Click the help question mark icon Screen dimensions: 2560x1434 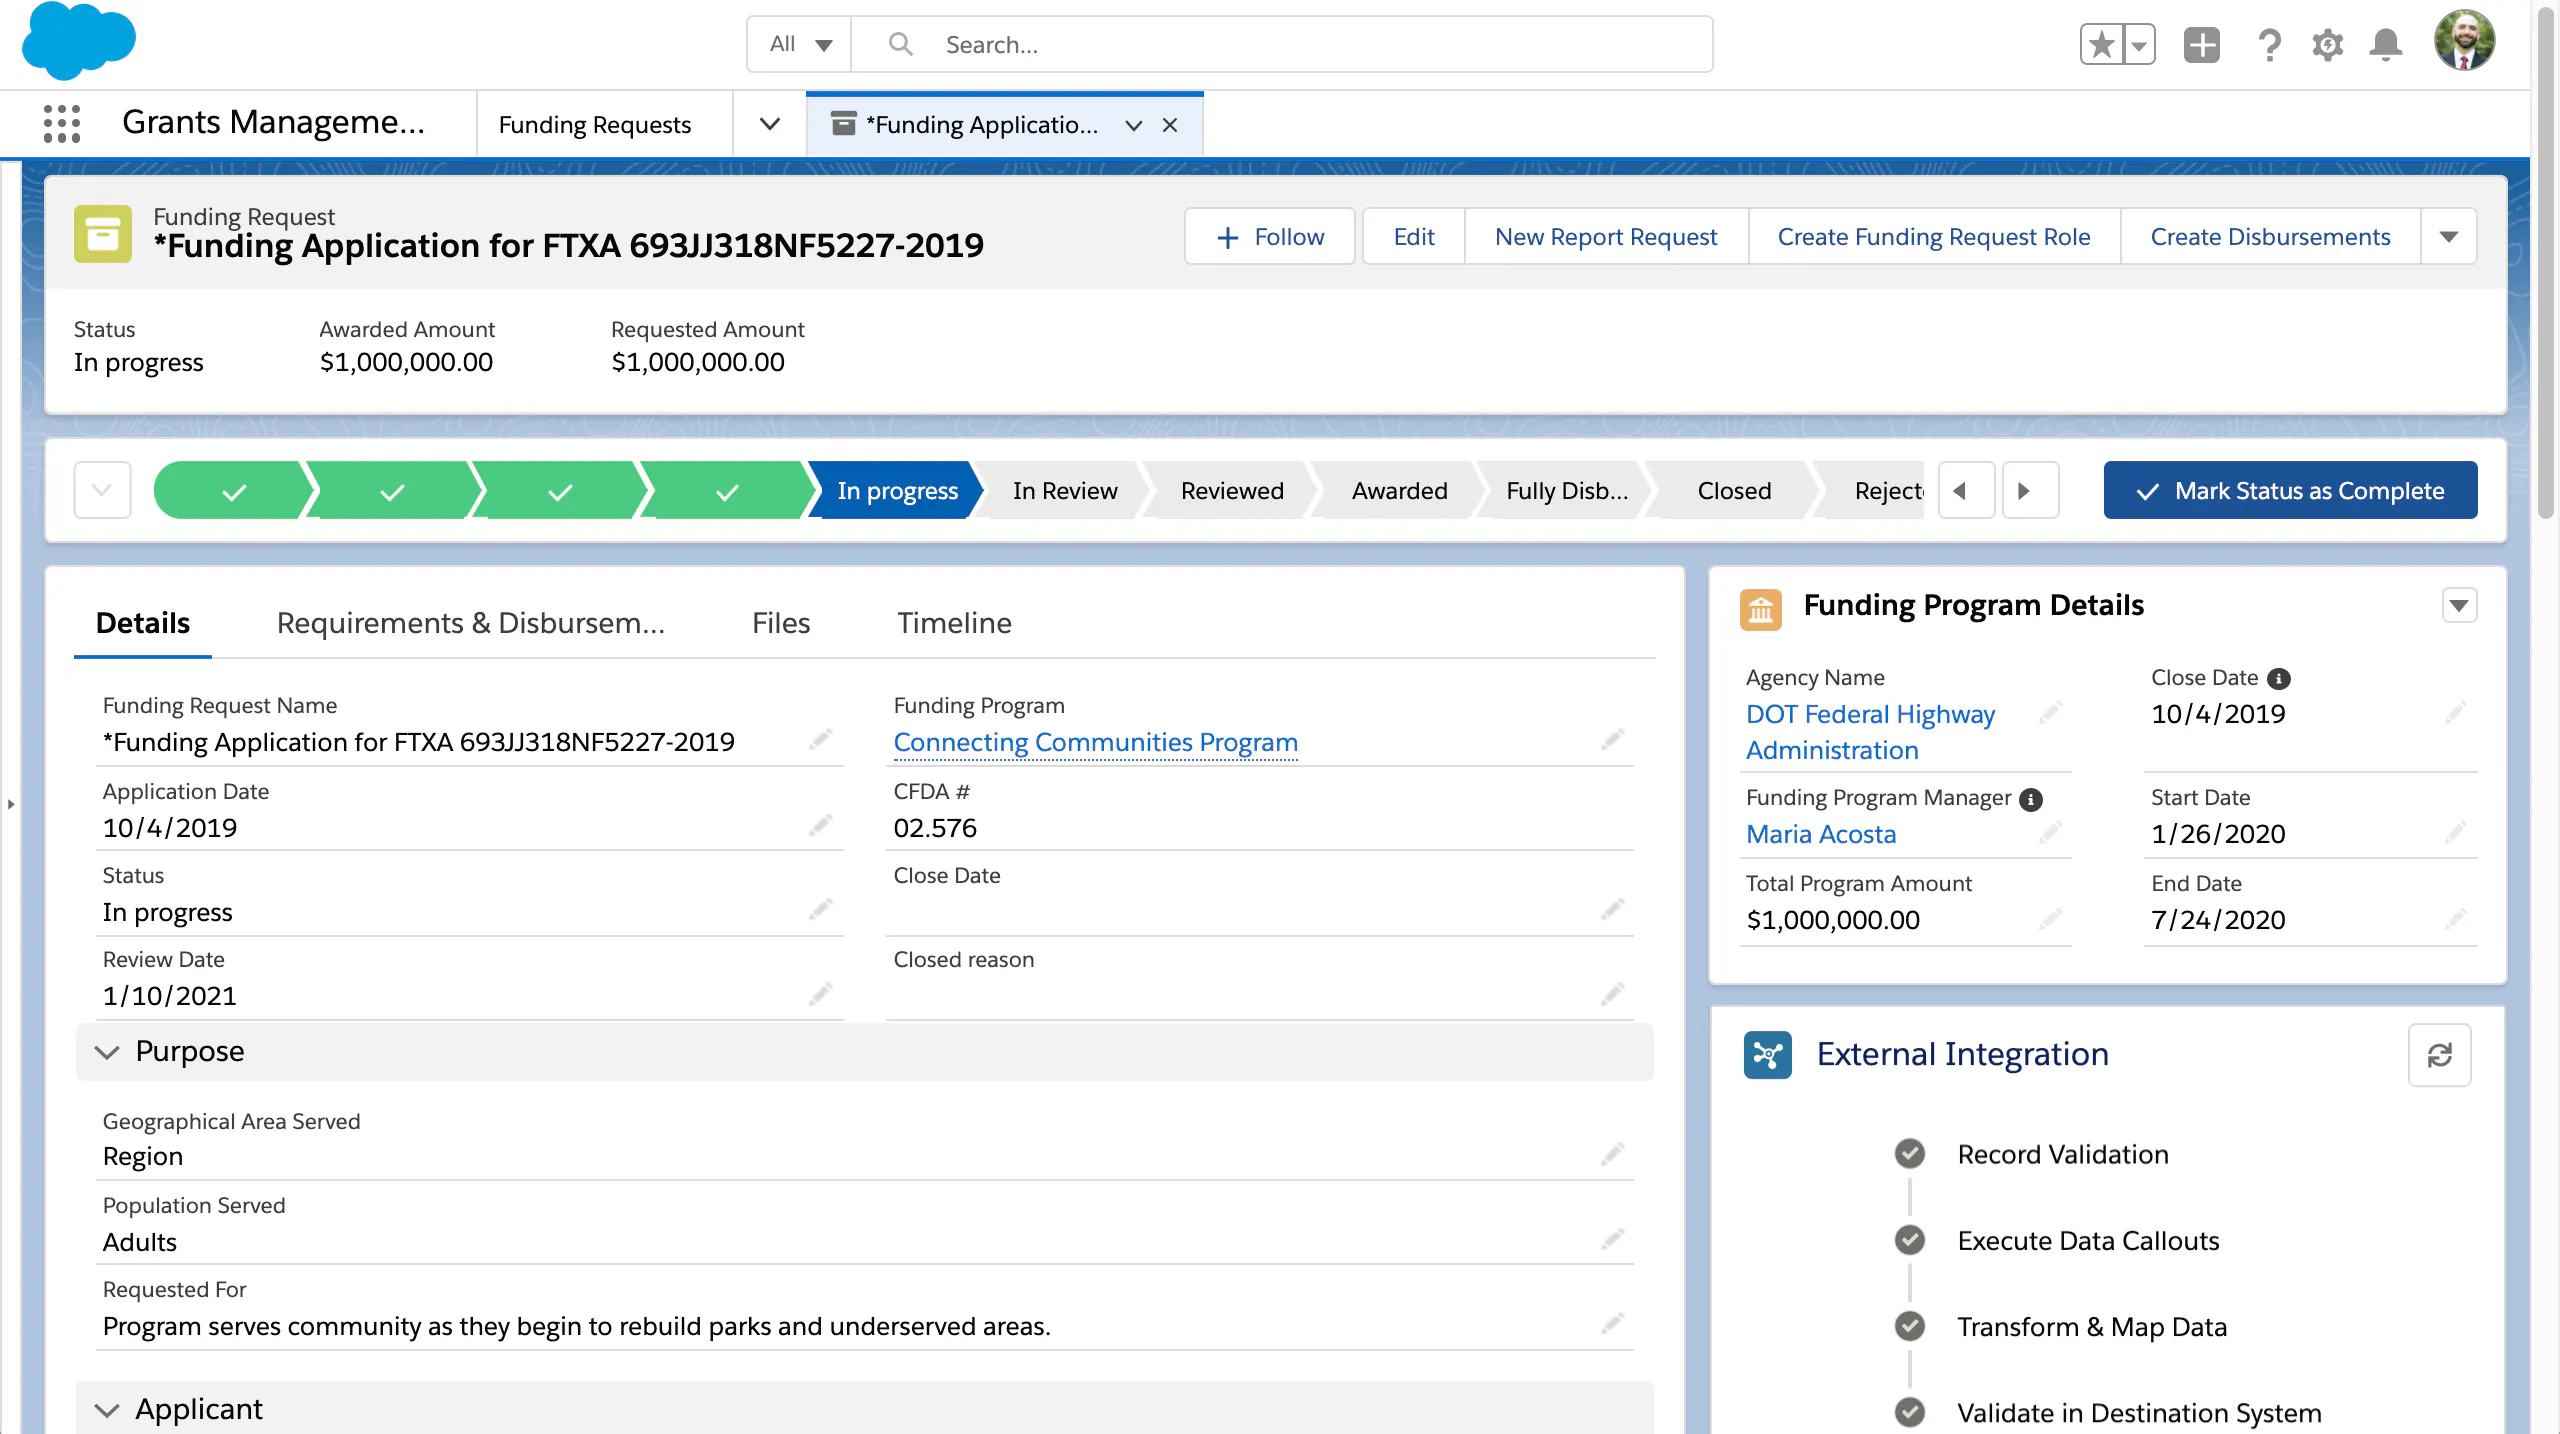[2269, 45]
